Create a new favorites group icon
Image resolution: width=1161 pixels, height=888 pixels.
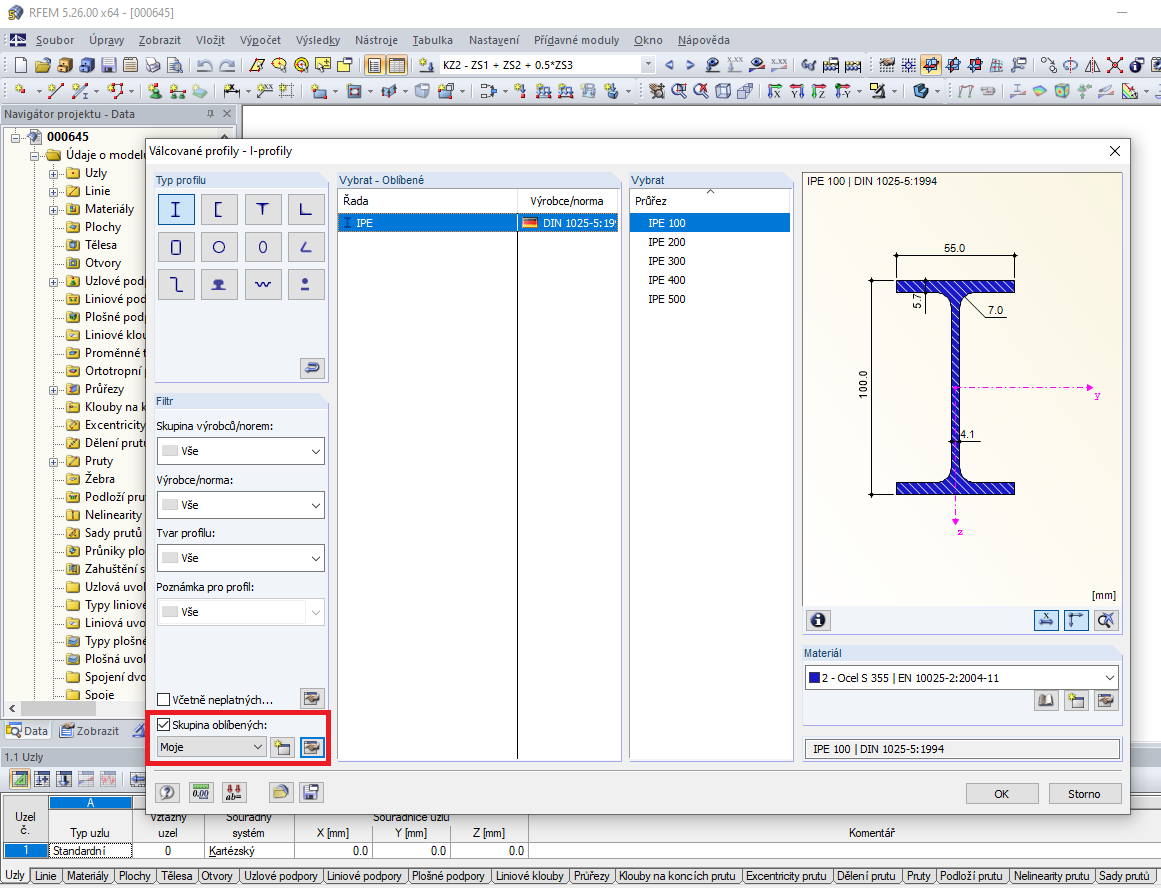(282, 747)
